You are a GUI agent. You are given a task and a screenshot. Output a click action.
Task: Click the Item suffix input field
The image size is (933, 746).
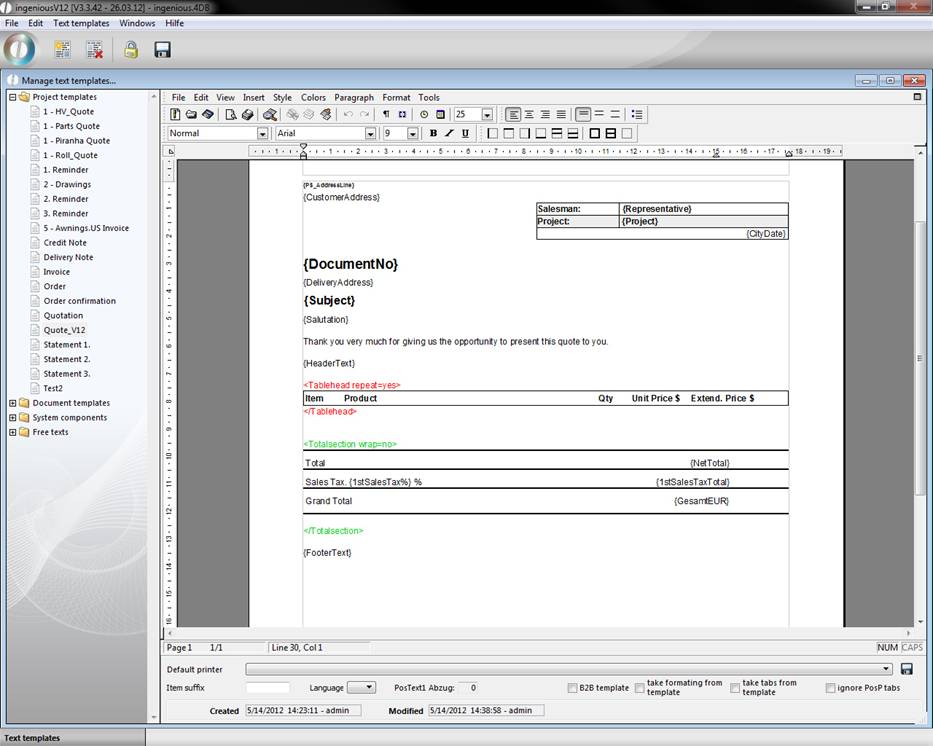[x=267, y=688]
